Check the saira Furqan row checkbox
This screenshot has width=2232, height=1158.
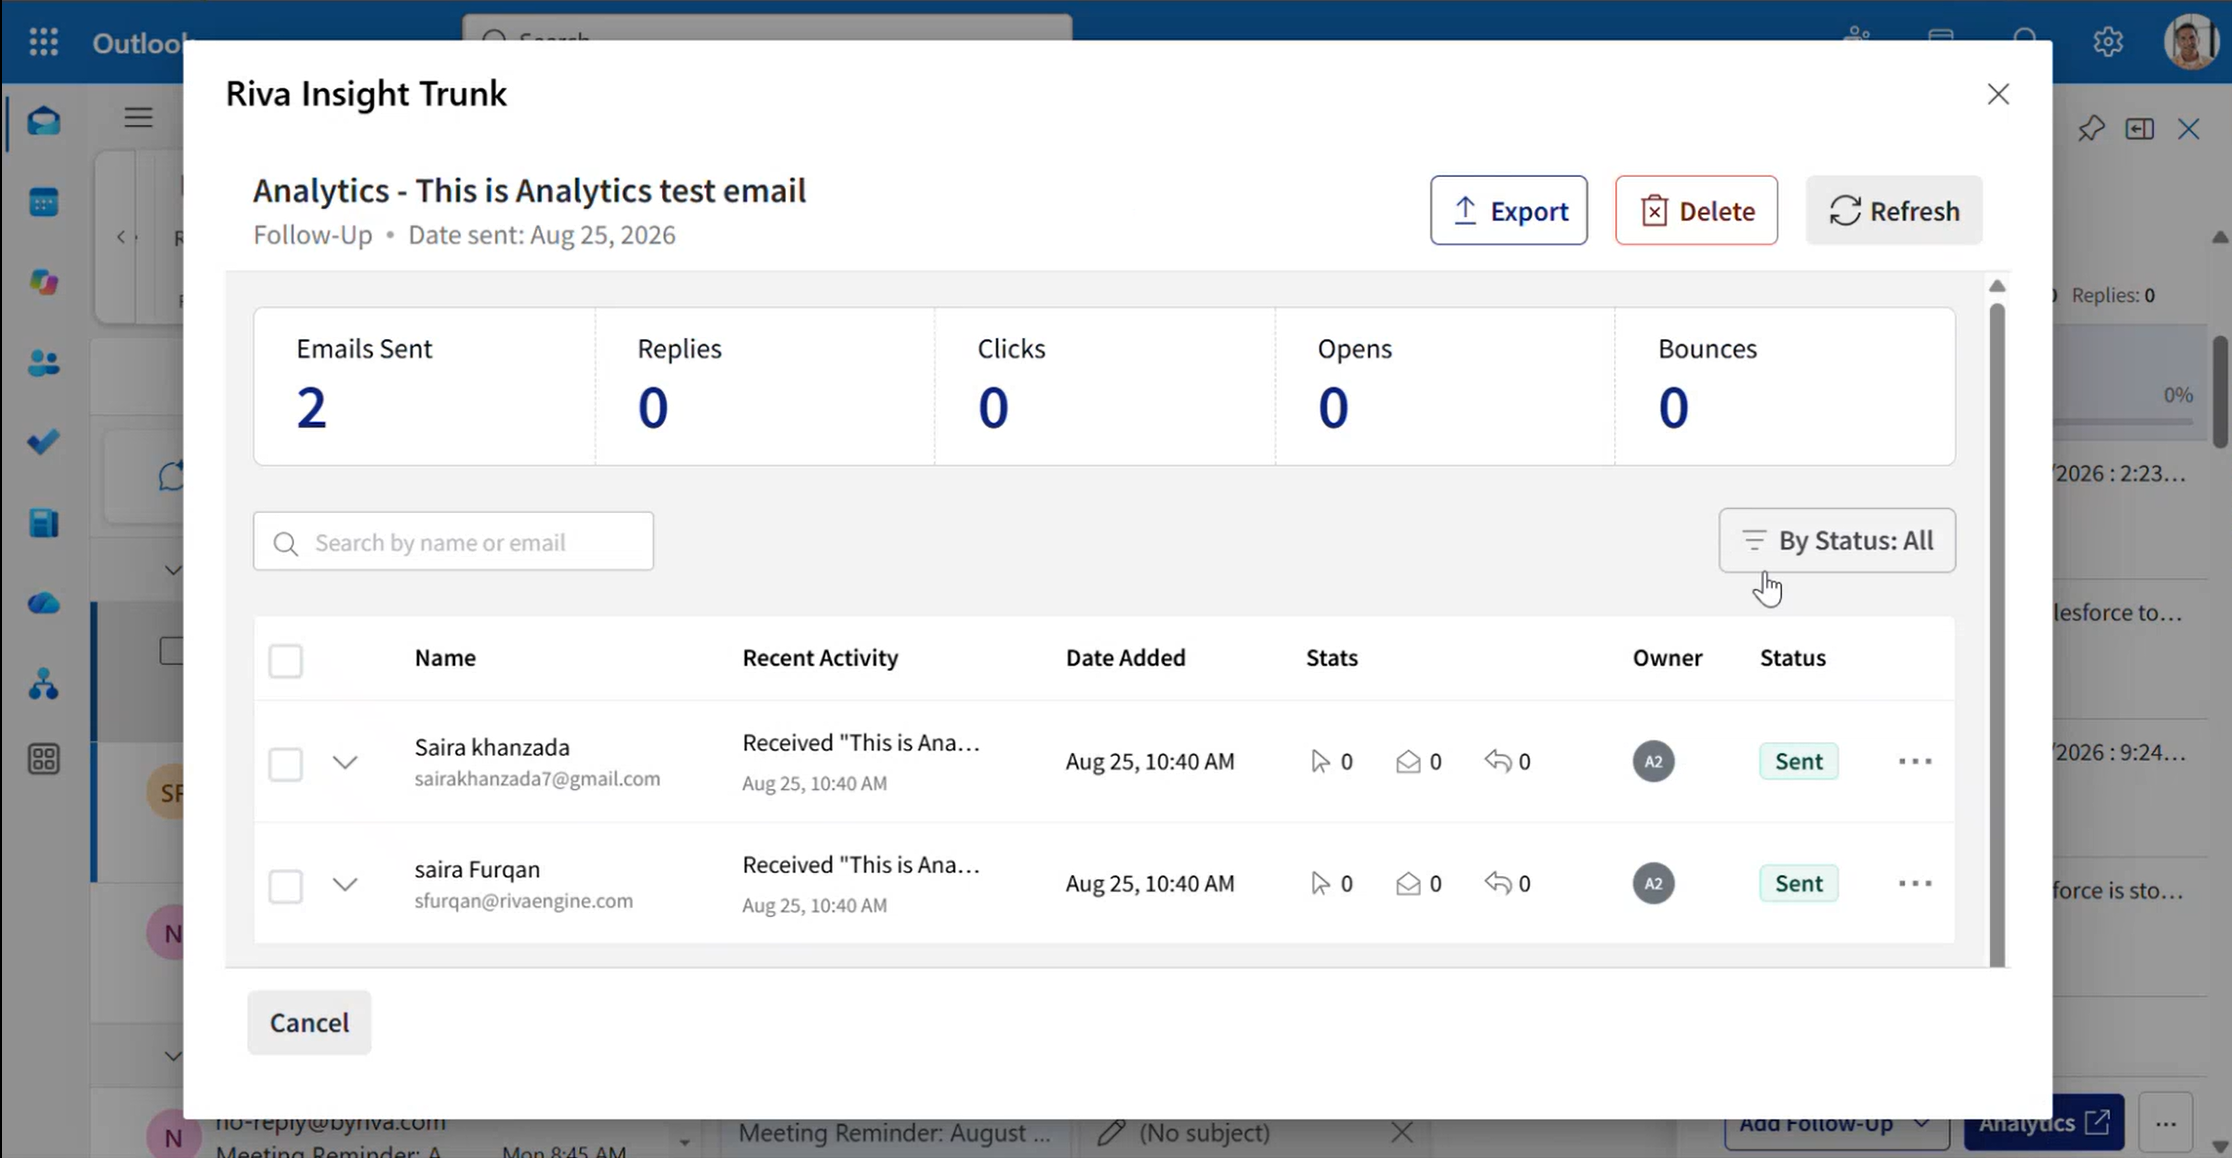[285, 886]
